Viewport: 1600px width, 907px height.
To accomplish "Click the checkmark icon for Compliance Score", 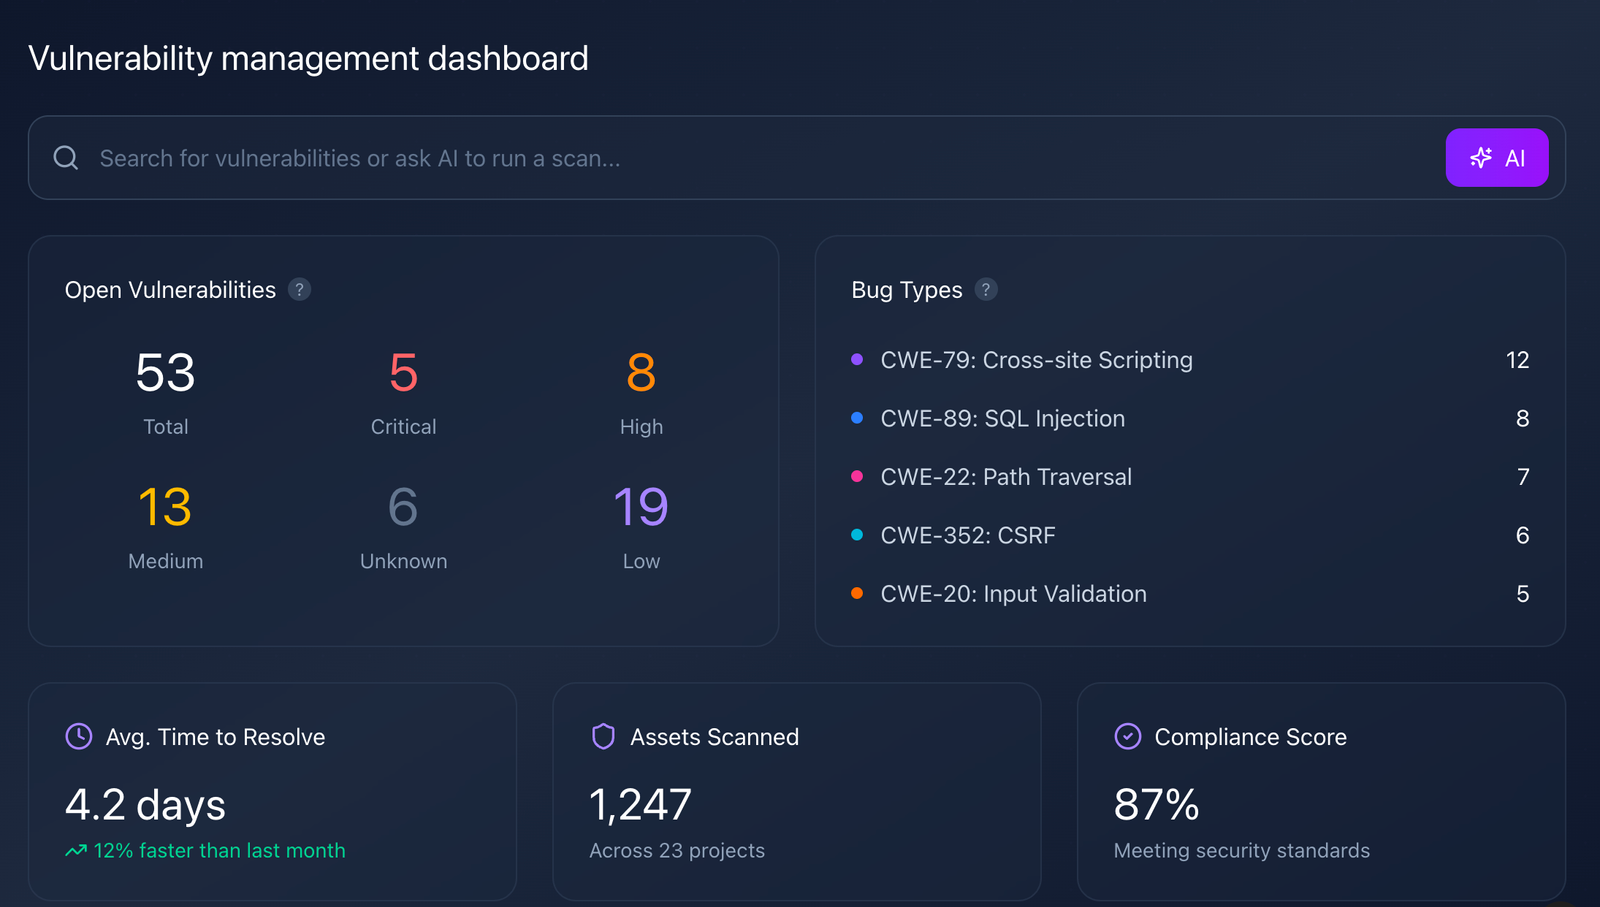I will point(1127,737).
